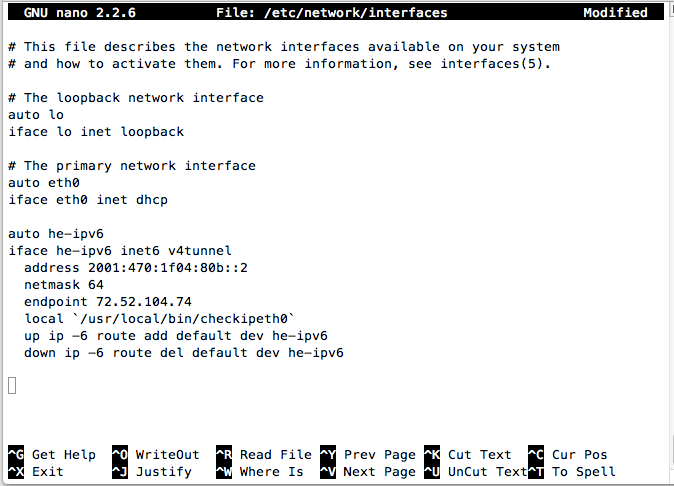The height and width of the screenshot is (486, 674).
Task: Click the address 2001:470:1f04:80b::2 line
Action: click(136, 267)
